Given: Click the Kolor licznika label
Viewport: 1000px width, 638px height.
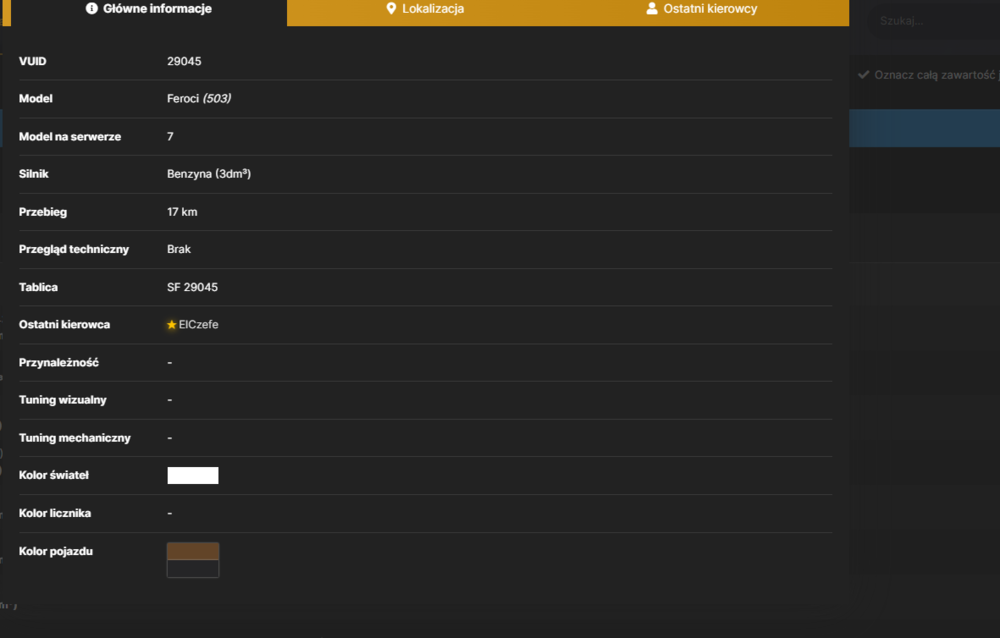Looking at the screenshot, I should tap(55, 513).
